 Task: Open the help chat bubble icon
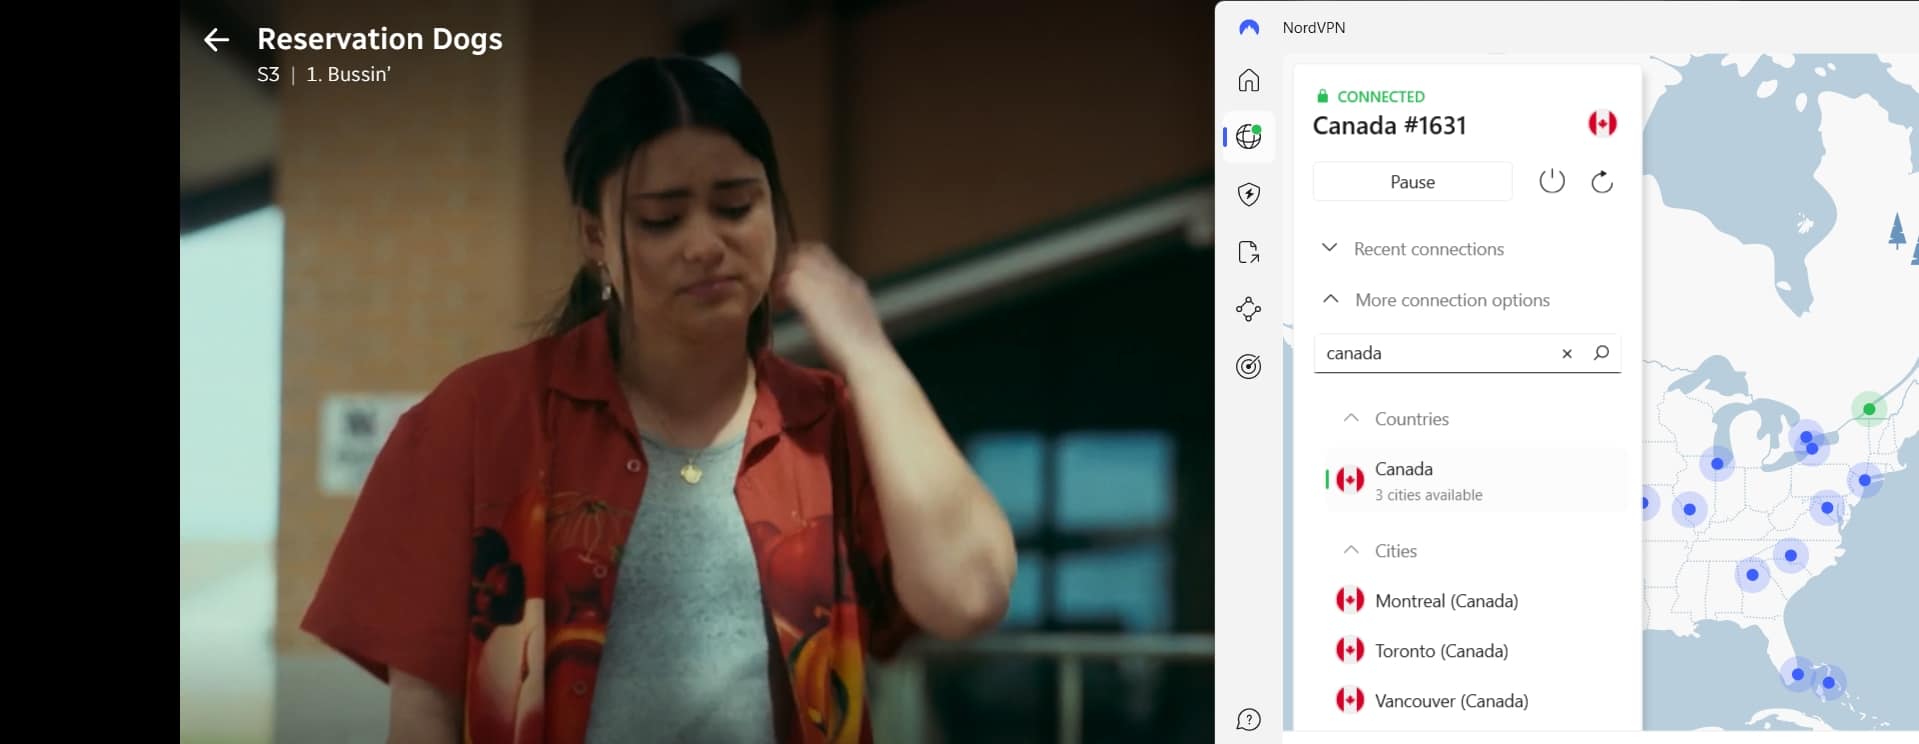(x=1249, y=720)
